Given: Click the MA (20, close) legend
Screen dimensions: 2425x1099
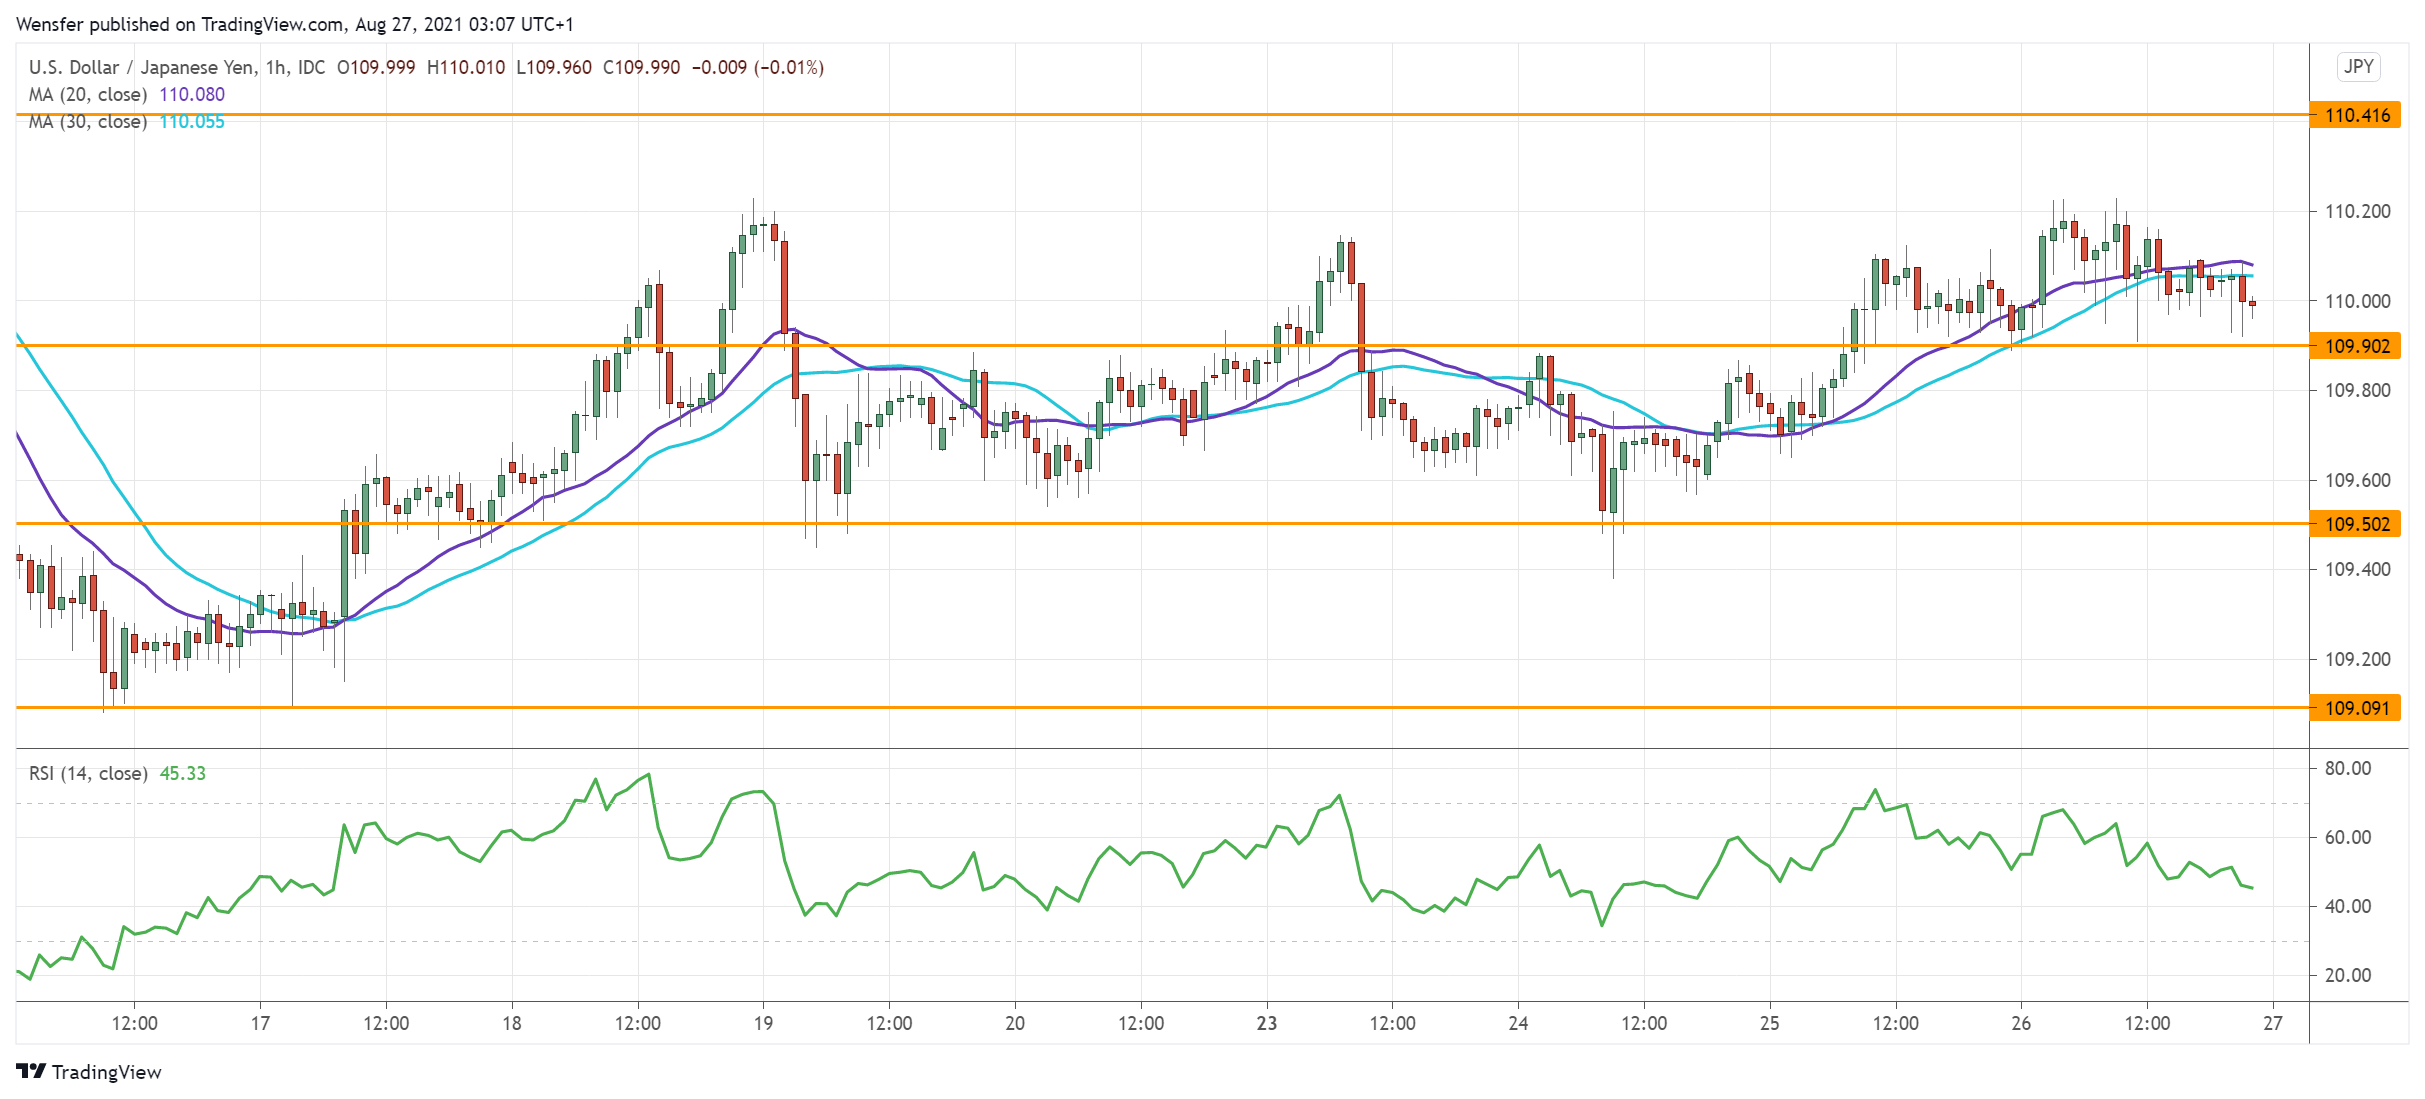Looking at the screenshot, I should (88, 95).
